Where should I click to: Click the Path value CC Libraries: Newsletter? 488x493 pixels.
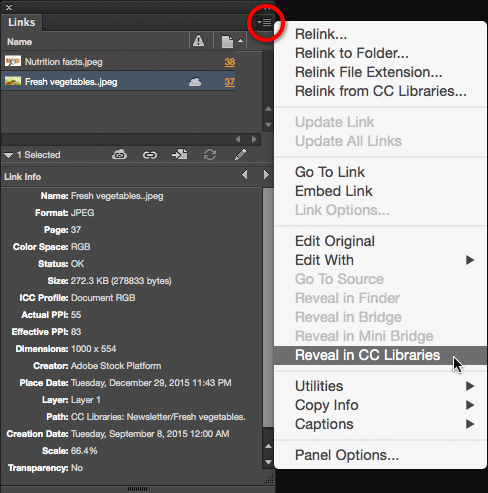[158, 417]
